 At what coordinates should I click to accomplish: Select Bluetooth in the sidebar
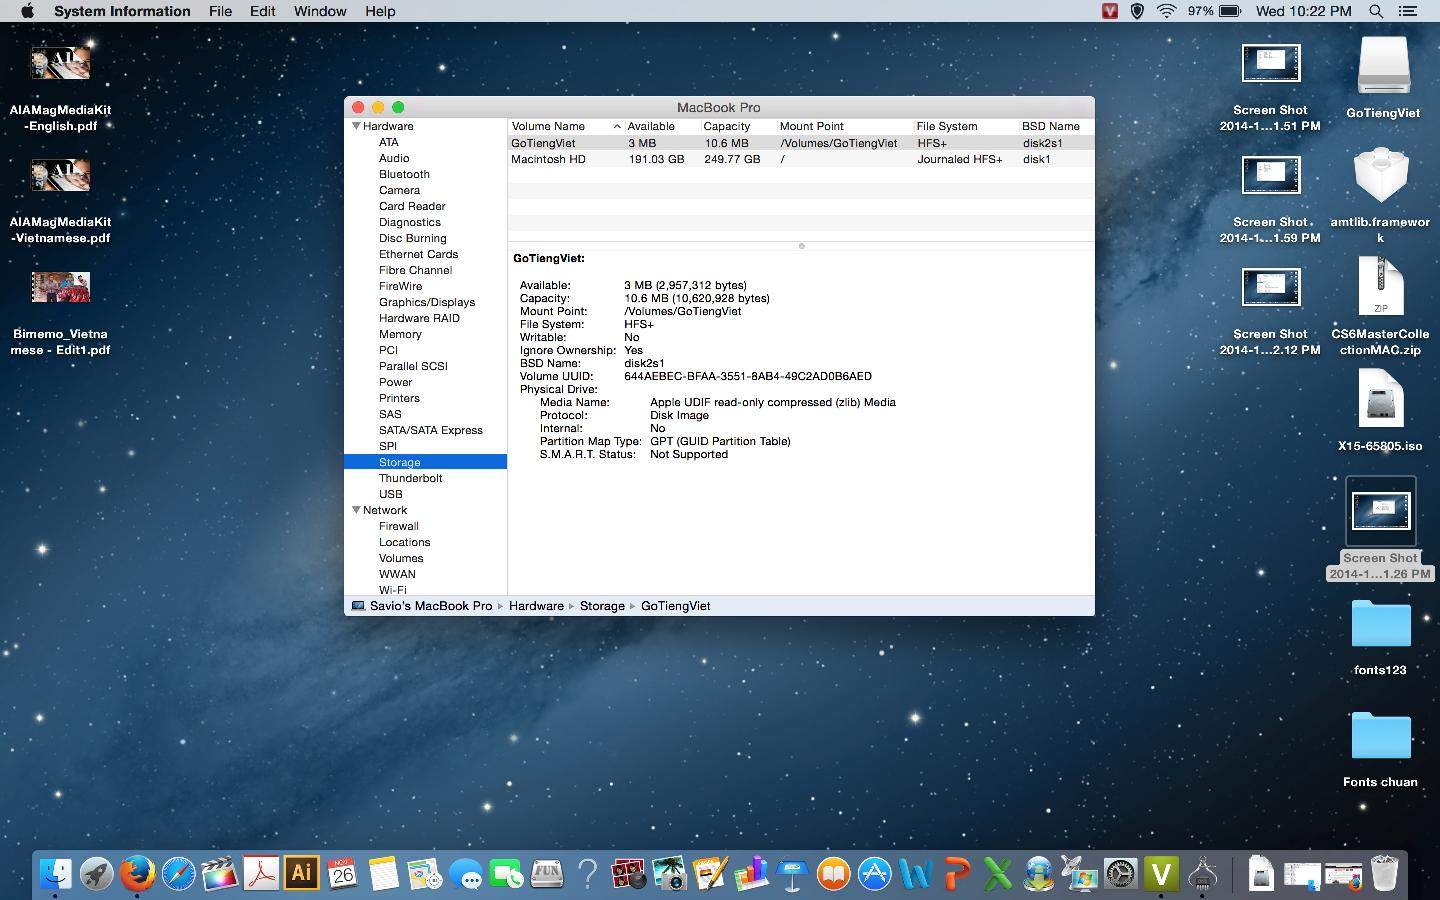click(x=404, y=174)
